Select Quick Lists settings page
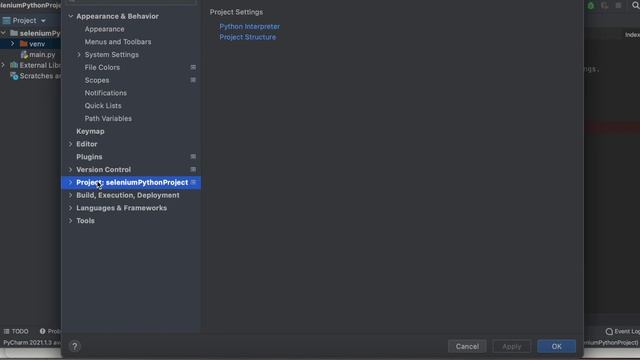This screenshot has width=640, height=360. [x=103, y=105]
